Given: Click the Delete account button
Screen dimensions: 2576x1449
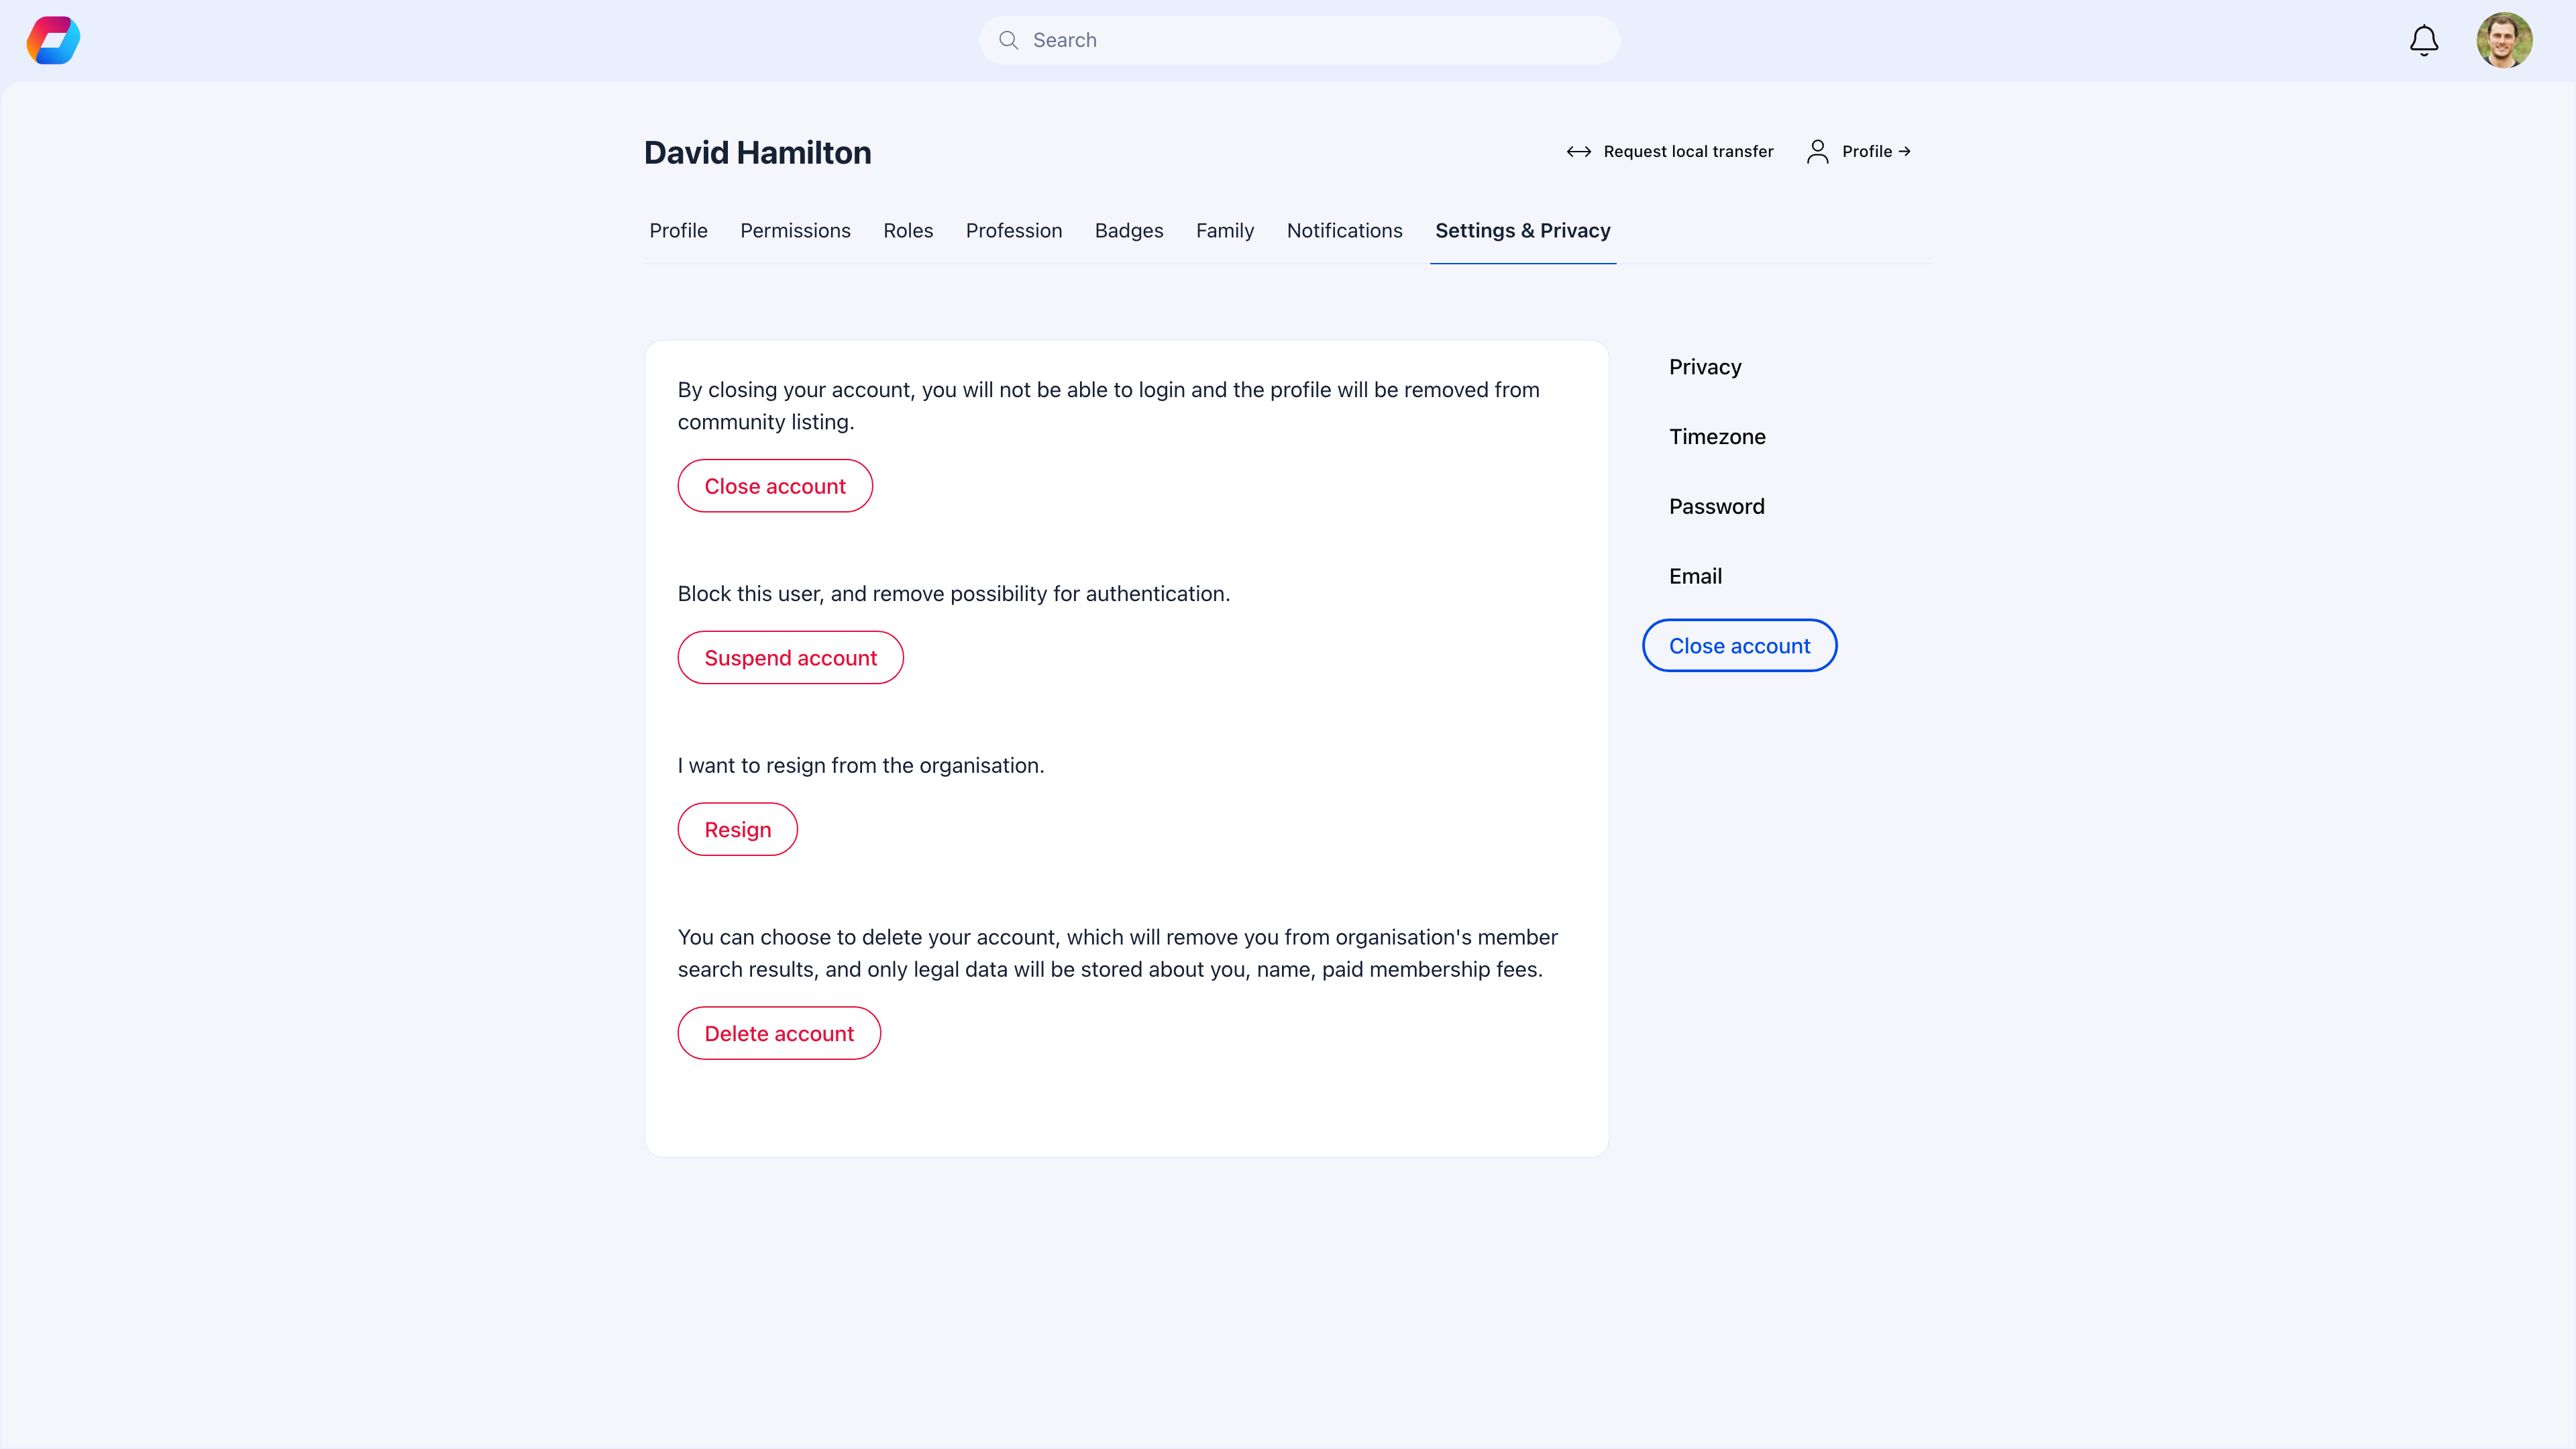Looking at the screenshot, I should pyautogui.click(x=779, y=1033).
